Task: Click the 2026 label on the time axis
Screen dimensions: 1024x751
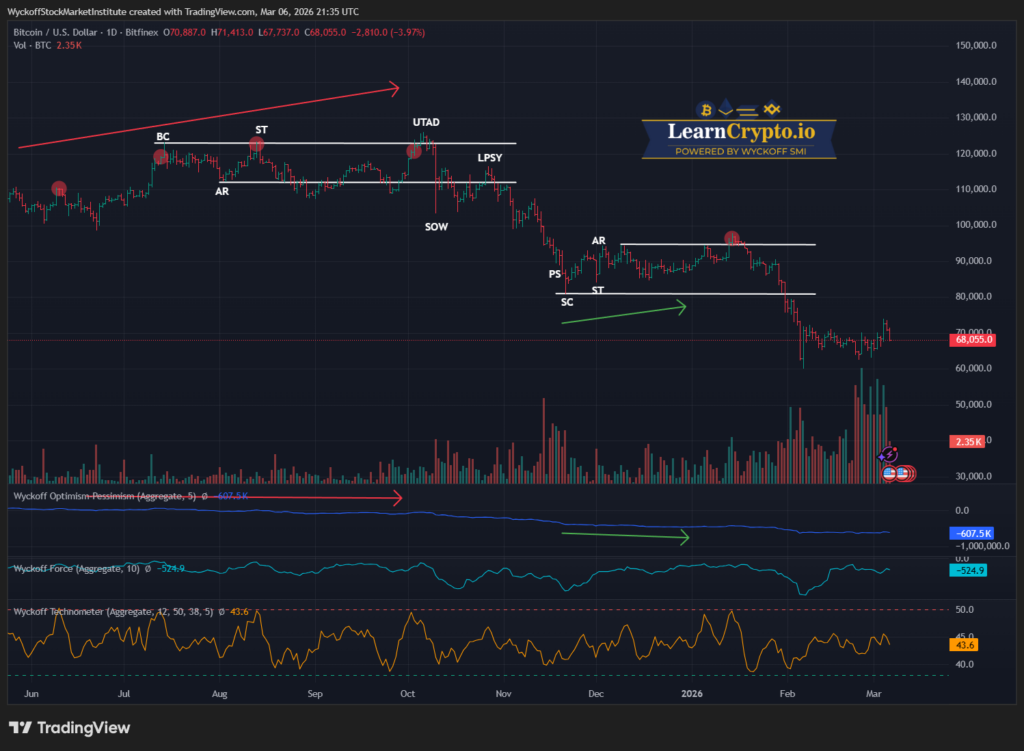Action: (x=691, y=693)
